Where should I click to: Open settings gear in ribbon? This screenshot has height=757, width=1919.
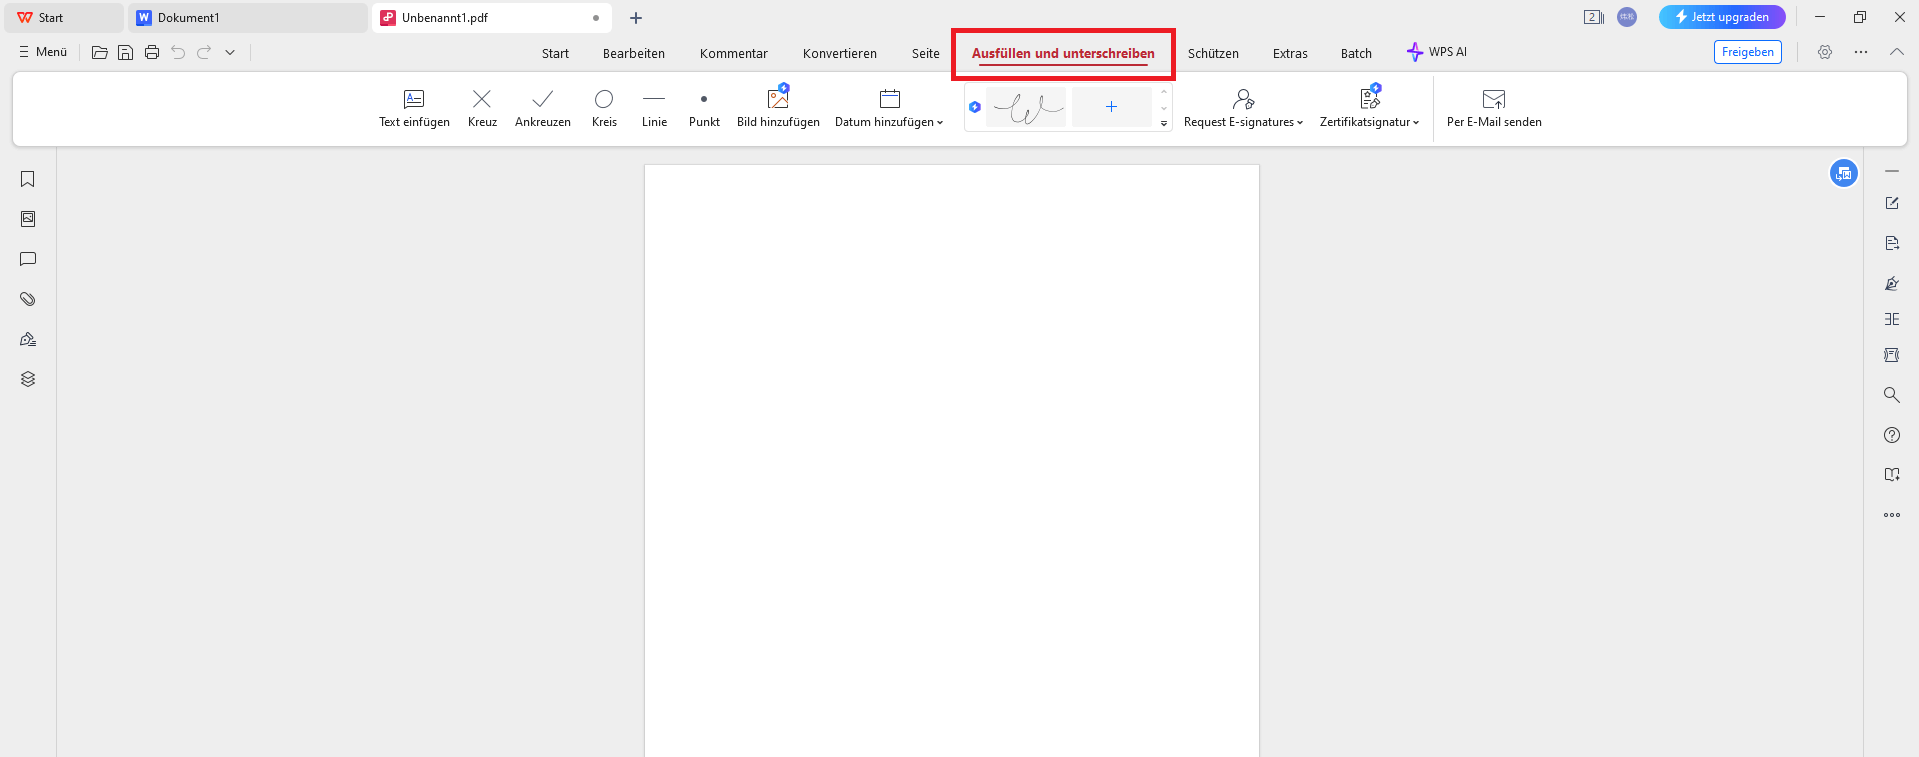tap(1825, 52)
